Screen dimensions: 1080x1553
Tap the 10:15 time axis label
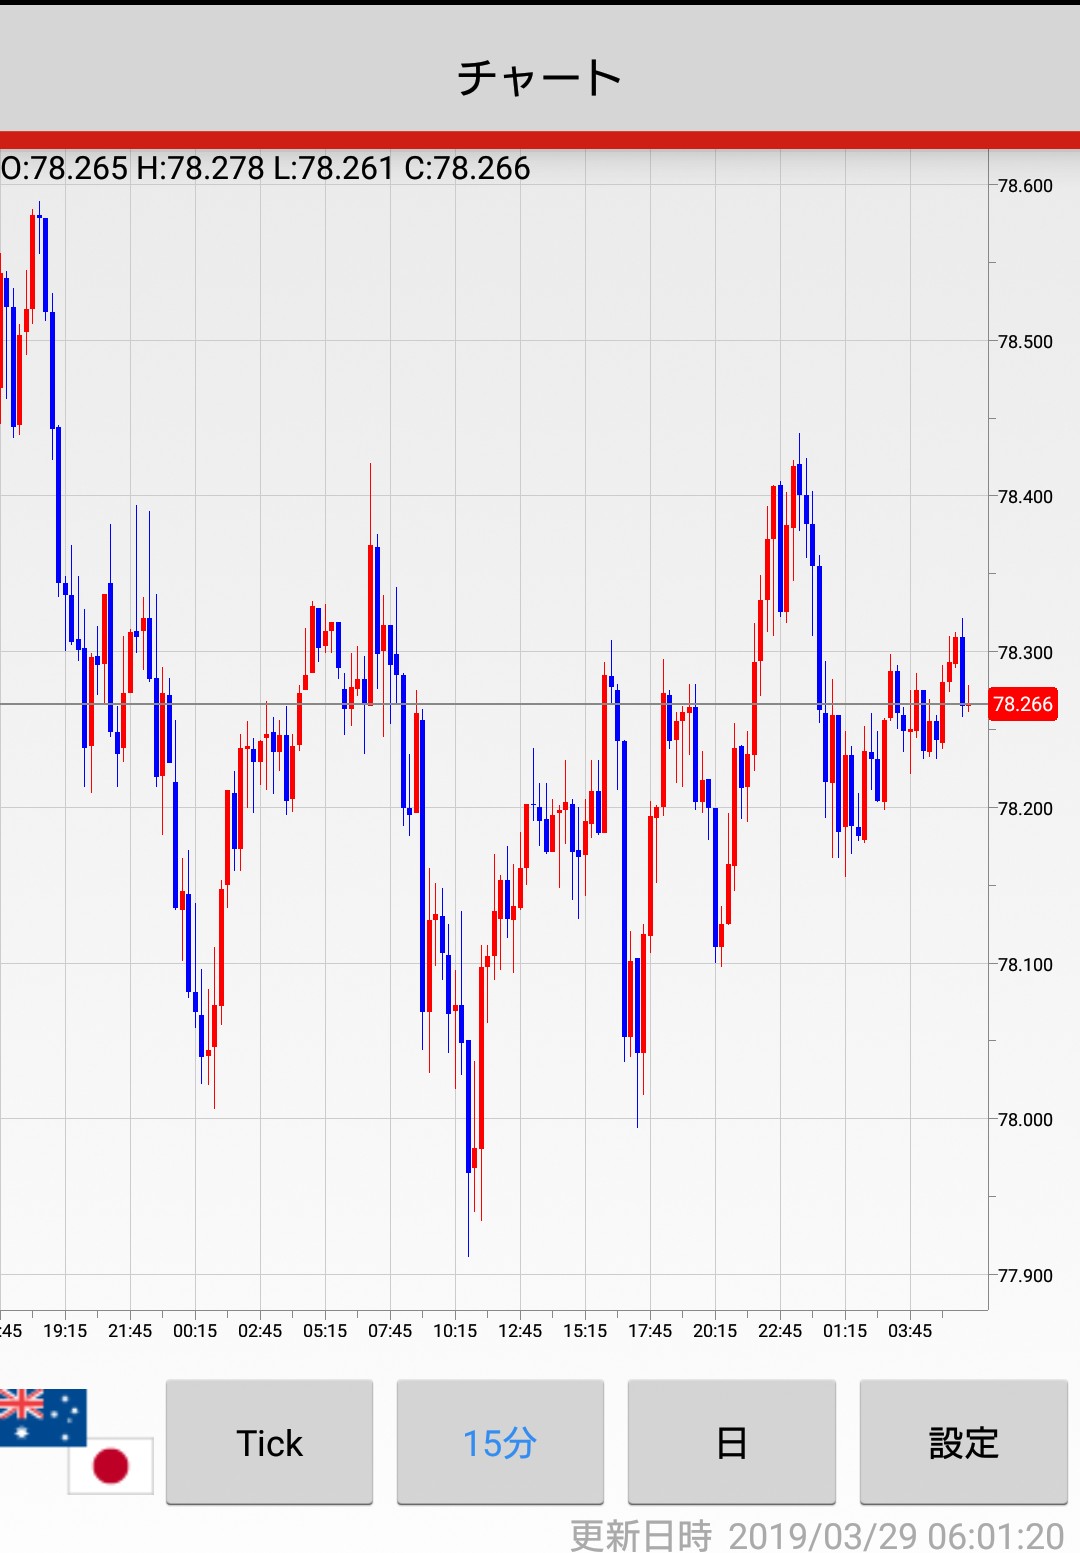pyautogui.click(x=455, y=1331)
